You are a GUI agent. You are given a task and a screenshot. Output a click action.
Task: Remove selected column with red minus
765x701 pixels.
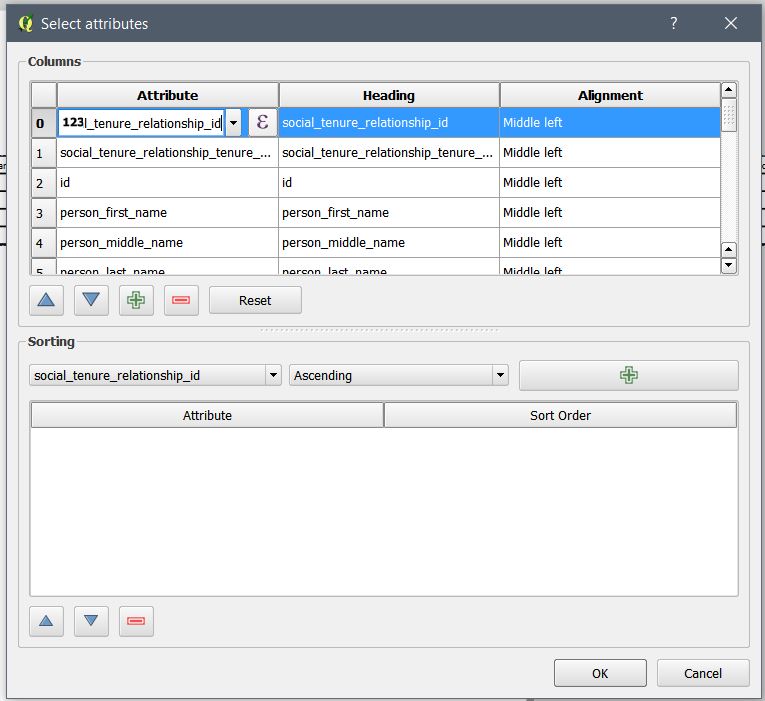tap(181, 301)
